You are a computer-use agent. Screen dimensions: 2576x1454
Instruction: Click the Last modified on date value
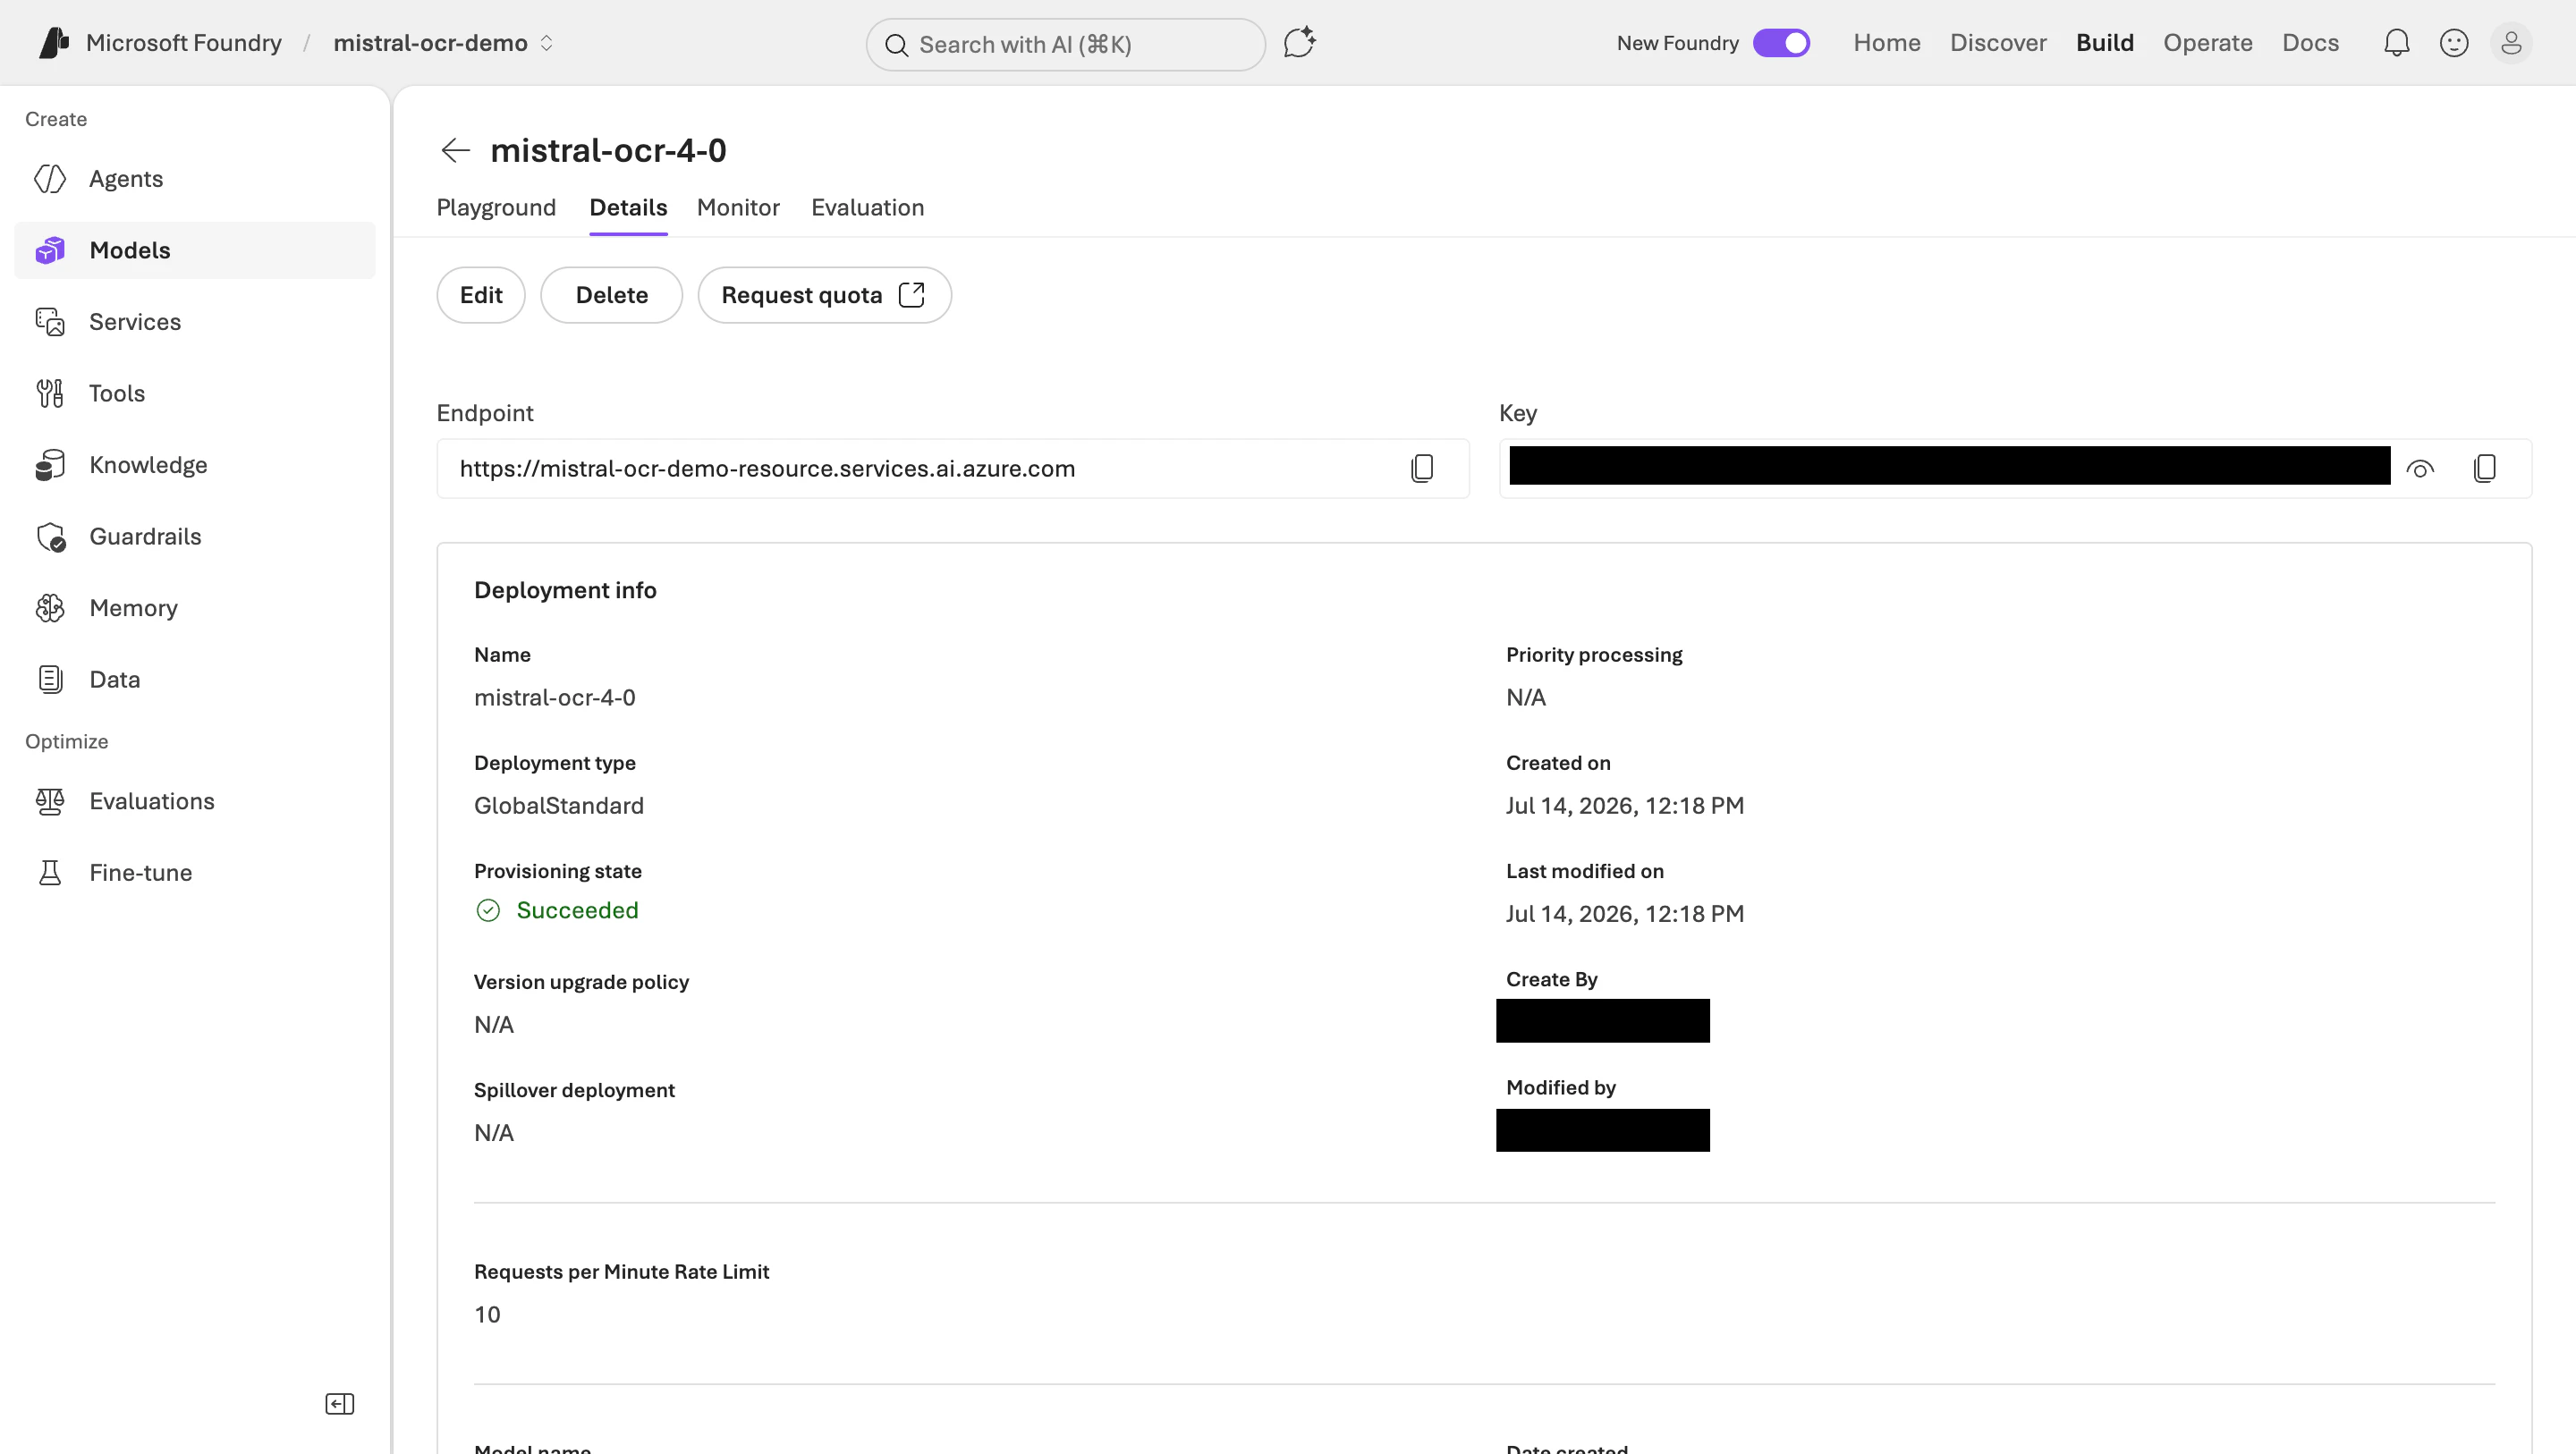coord(1625,914)
